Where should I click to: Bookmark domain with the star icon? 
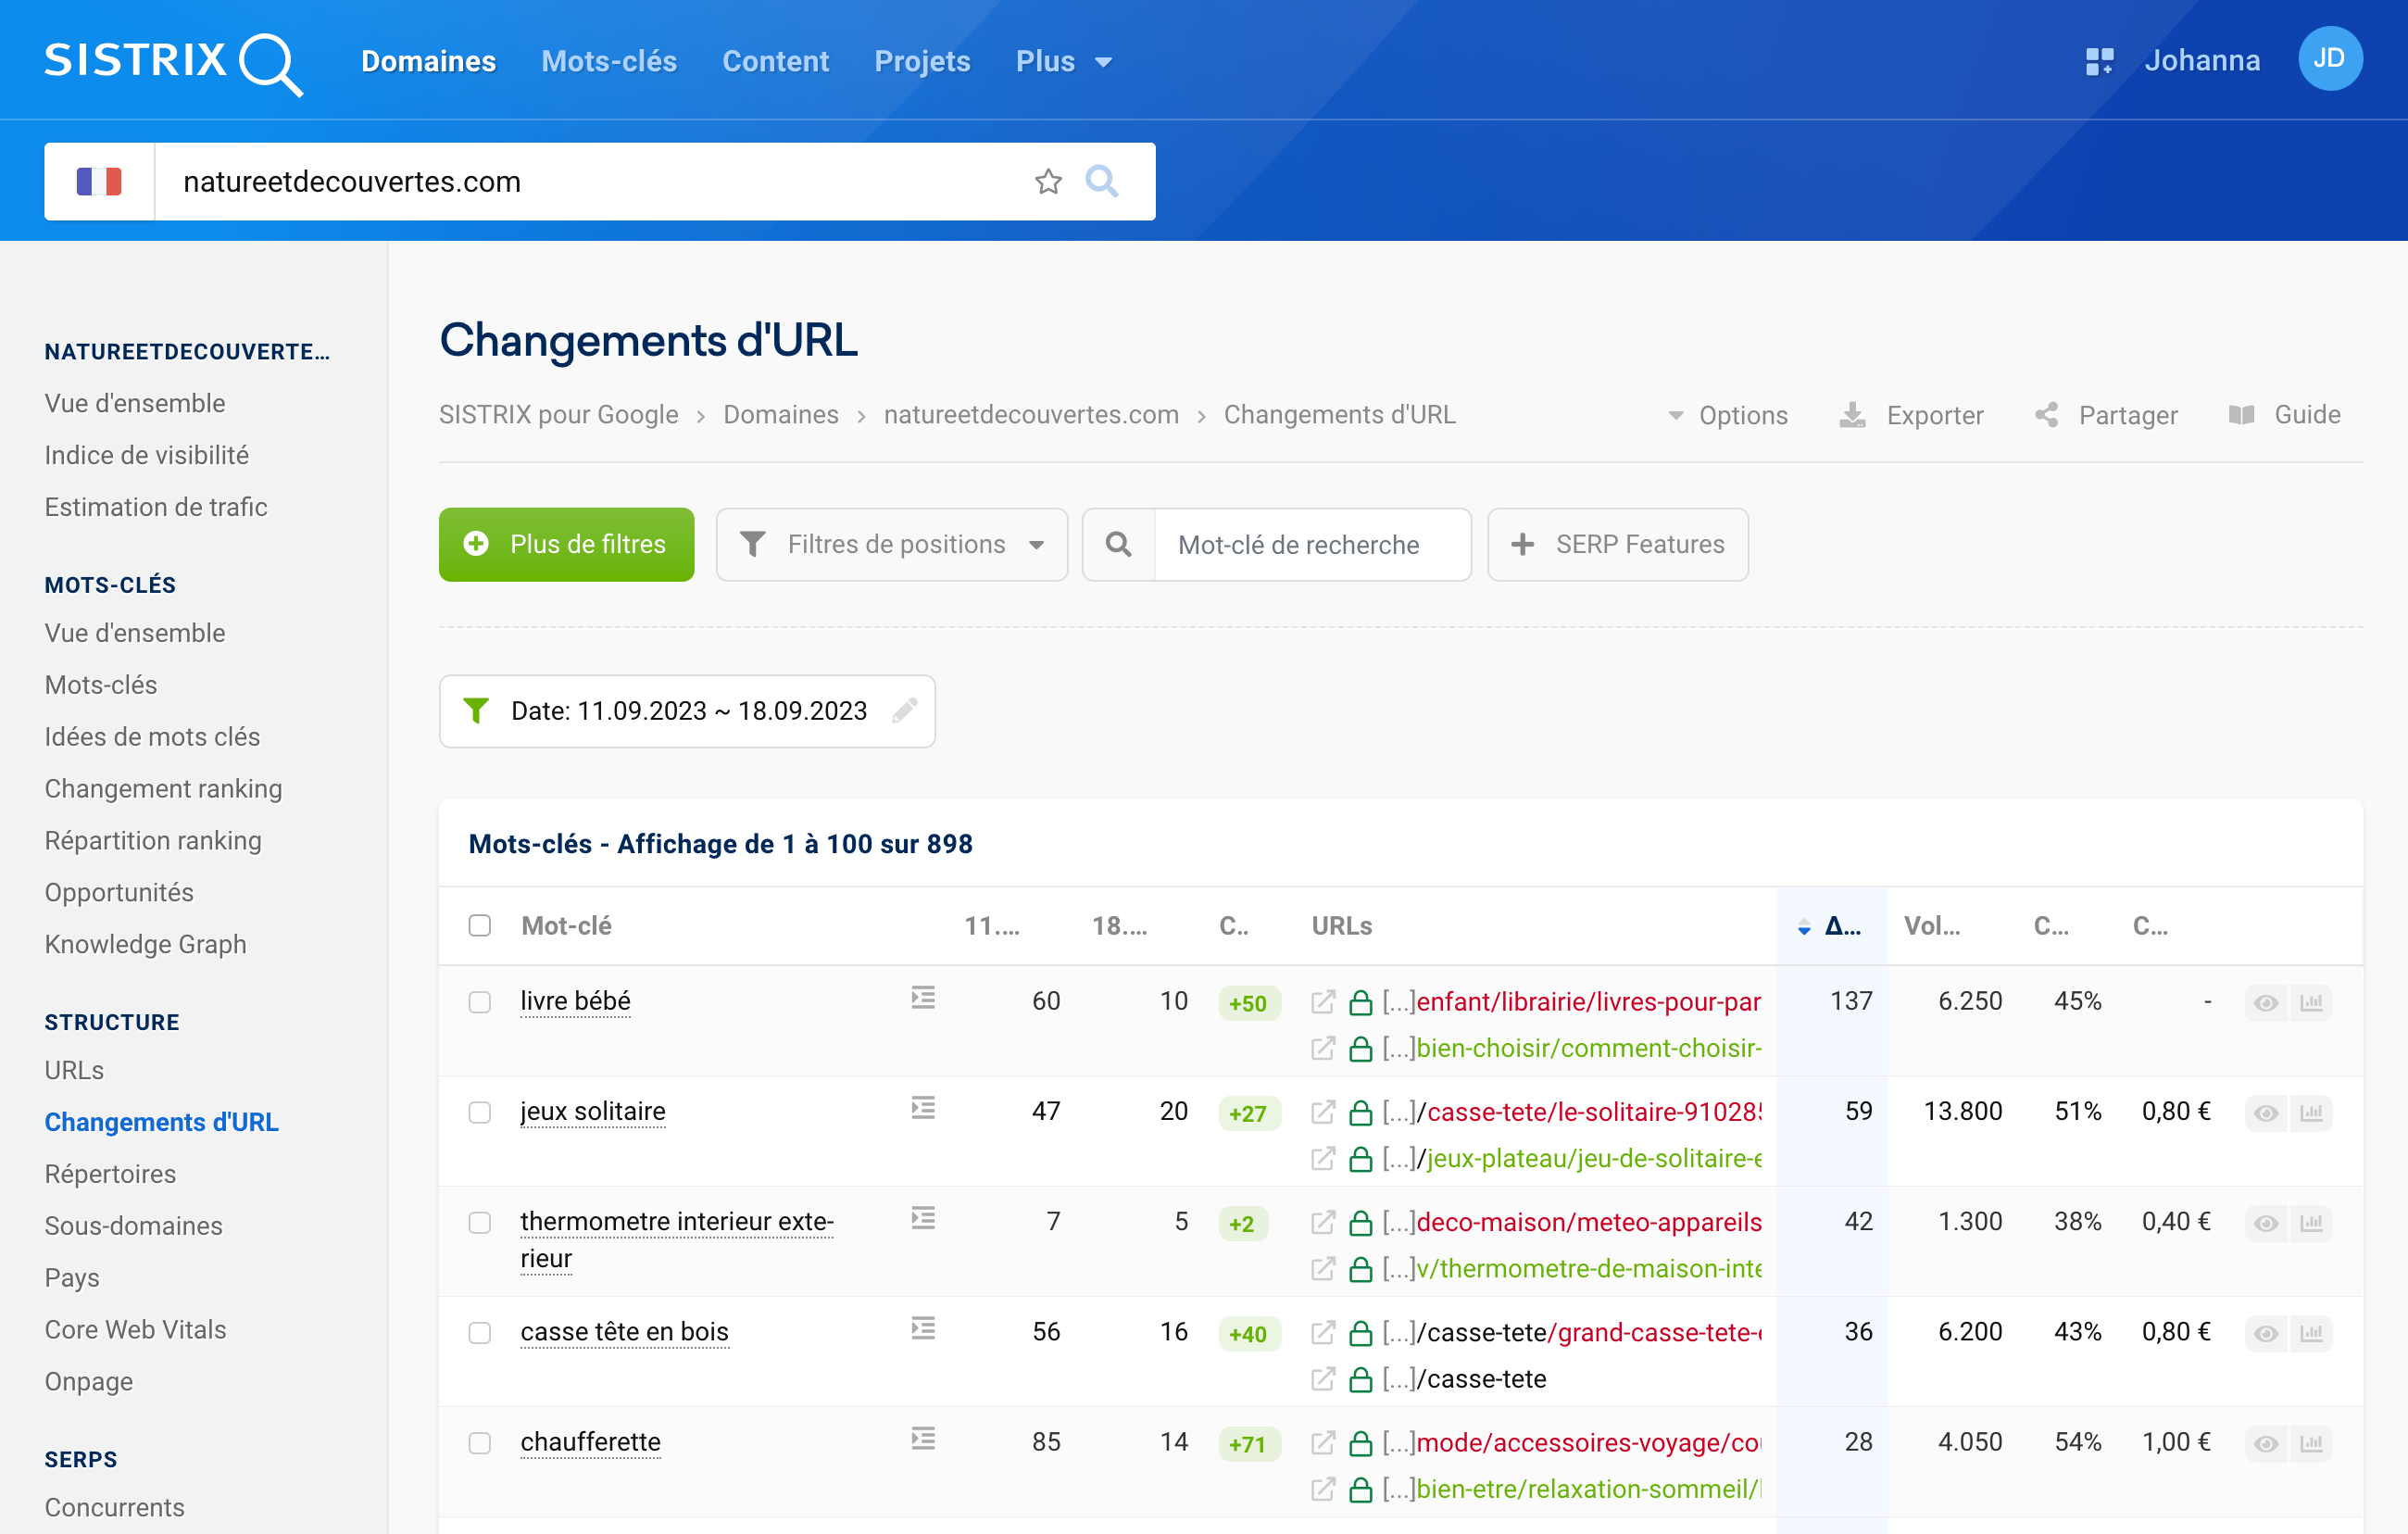coord(1047,181)
